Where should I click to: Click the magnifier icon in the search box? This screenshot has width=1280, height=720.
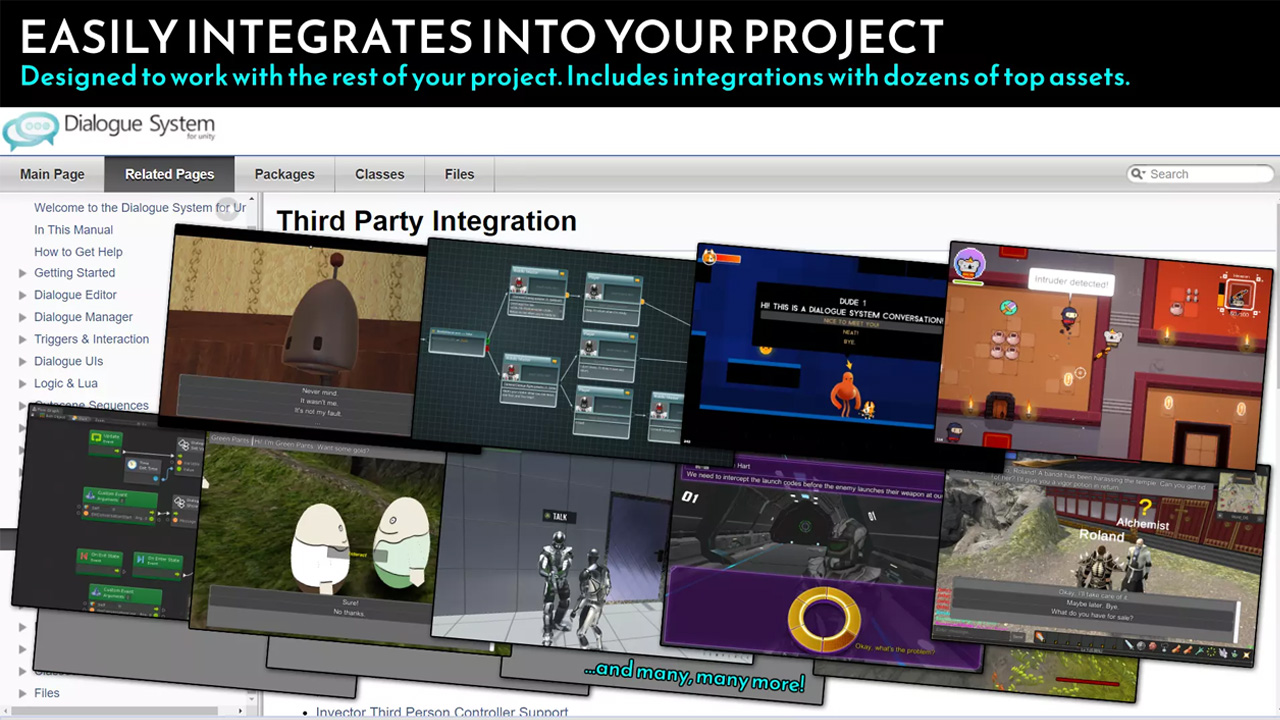coord(1138,174)
